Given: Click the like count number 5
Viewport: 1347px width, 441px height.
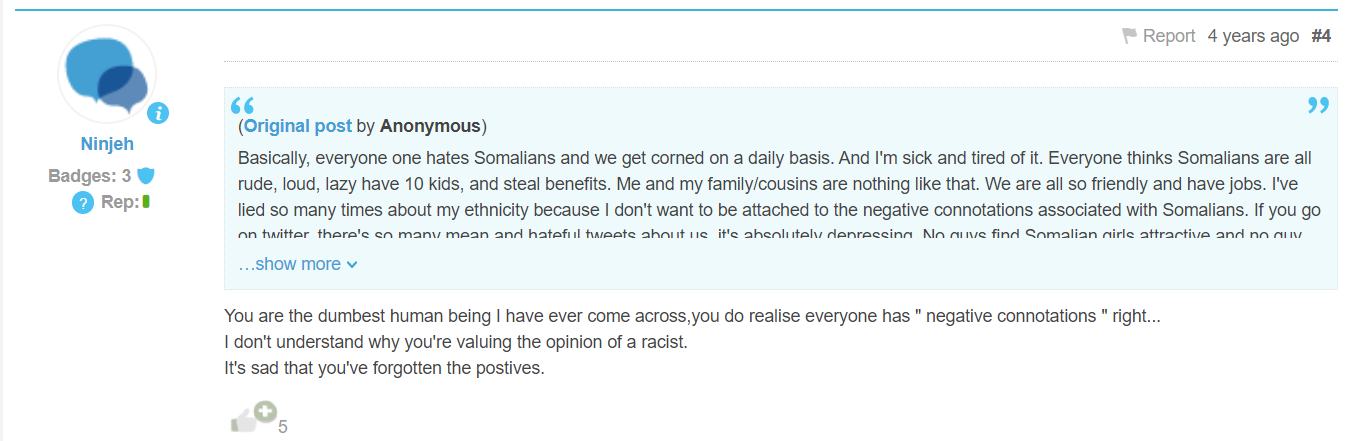Looking at the screenshot, I should [283, 427].
